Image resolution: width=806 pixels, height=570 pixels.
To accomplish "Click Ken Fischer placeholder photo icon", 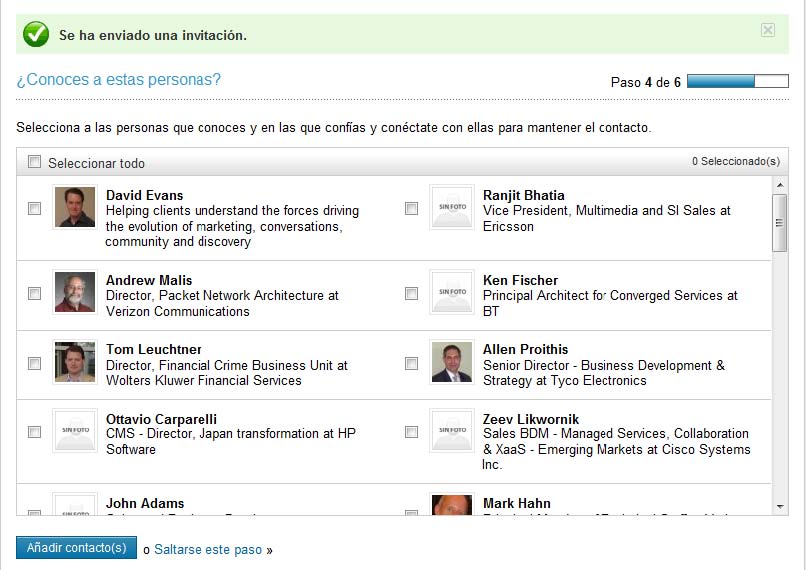I will click(x=451, y=292).
